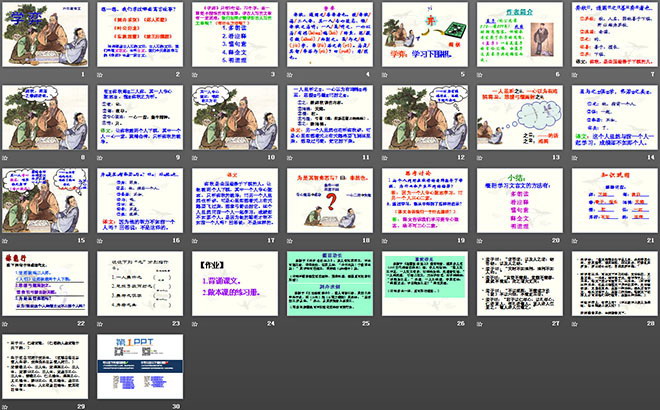
Task: Select slide 25 green background thumbnail
Action: [x=330, y=284]
